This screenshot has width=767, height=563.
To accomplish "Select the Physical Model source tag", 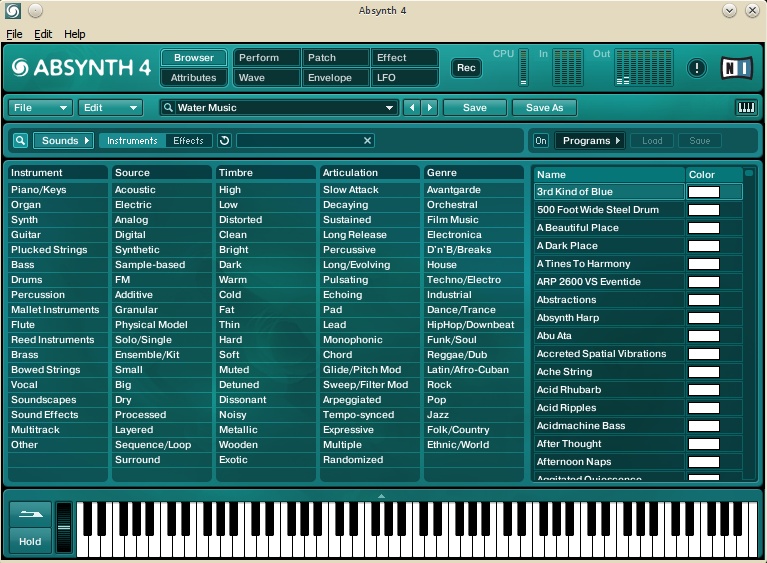I will 162,325.
